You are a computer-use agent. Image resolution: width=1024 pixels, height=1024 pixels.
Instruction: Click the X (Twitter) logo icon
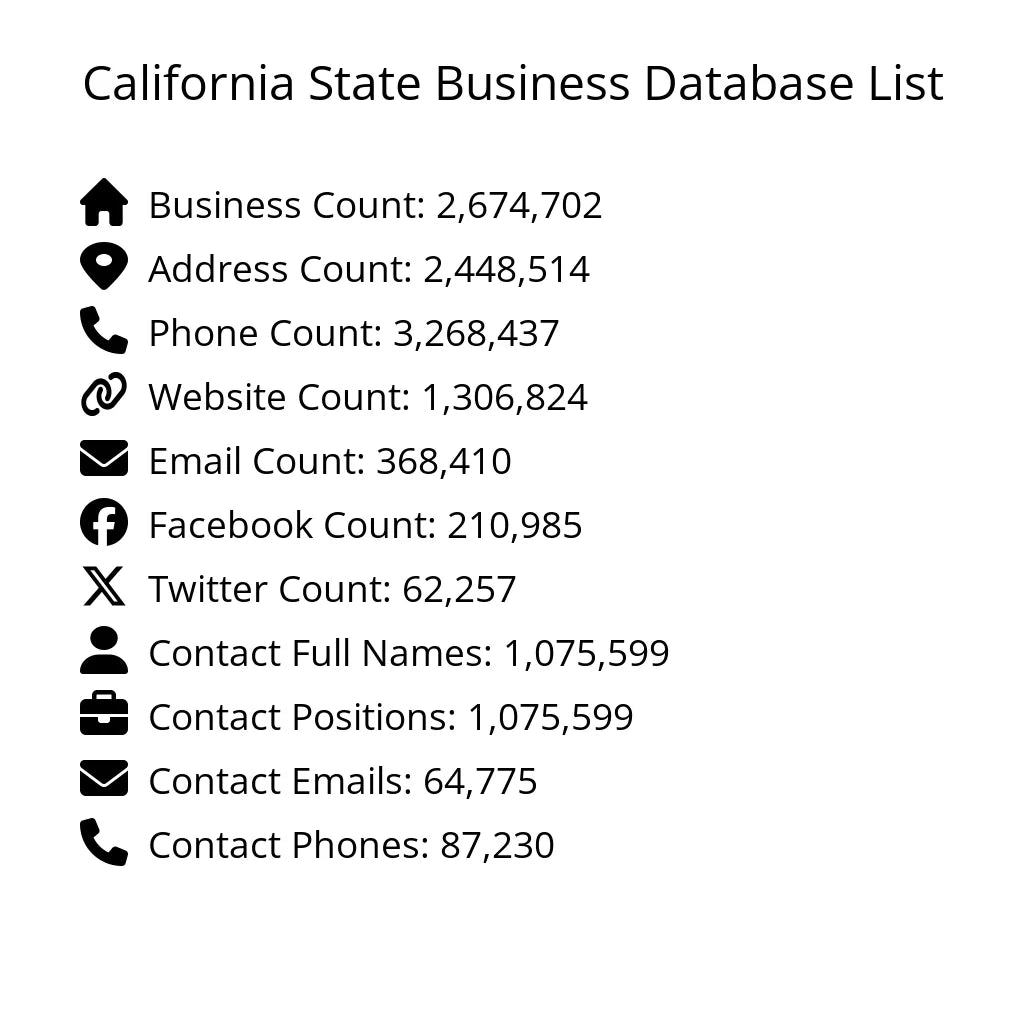coord(104,587)
